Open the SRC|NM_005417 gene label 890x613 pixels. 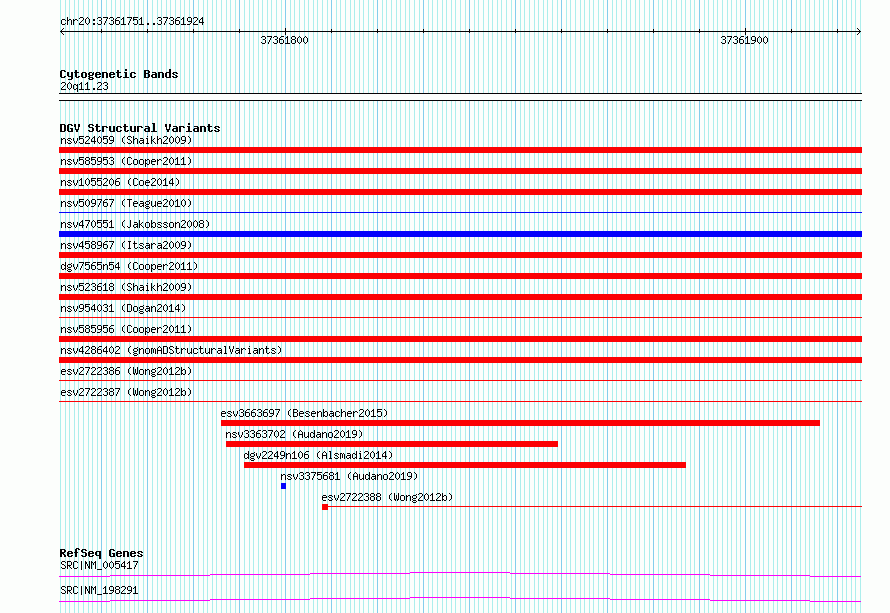(x=99, y=565)
